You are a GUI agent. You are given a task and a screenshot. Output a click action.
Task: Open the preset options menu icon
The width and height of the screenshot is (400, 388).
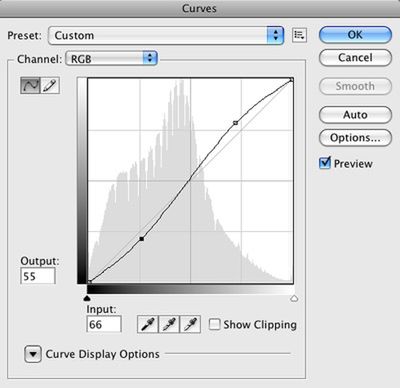[x=299, y=35]
